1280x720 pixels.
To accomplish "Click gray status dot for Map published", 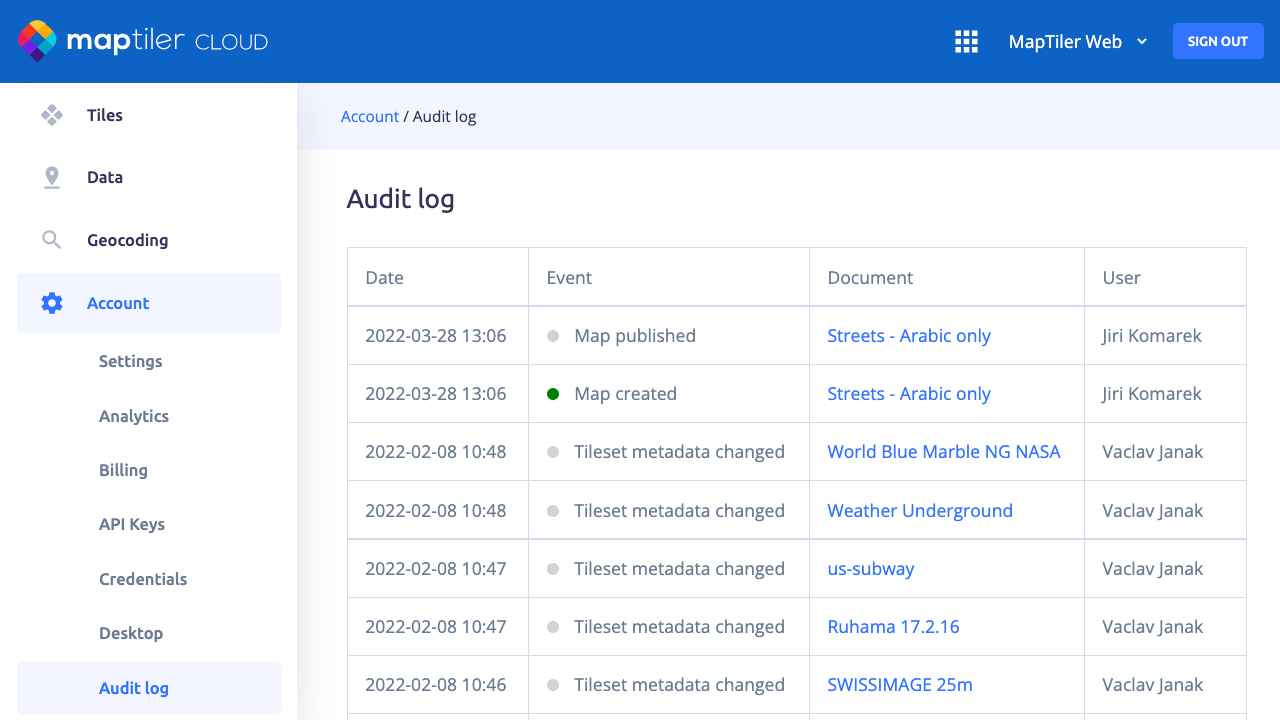I will point(553,336).
